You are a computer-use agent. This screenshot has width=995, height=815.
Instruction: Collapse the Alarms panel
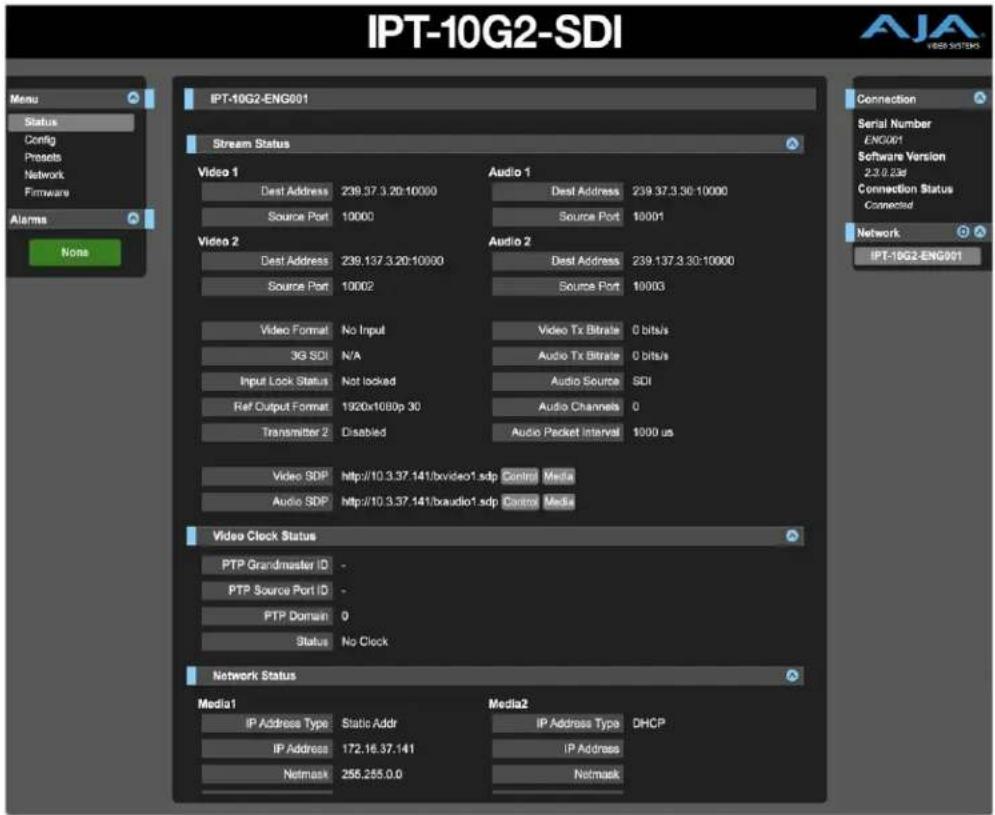pos(133,218)
